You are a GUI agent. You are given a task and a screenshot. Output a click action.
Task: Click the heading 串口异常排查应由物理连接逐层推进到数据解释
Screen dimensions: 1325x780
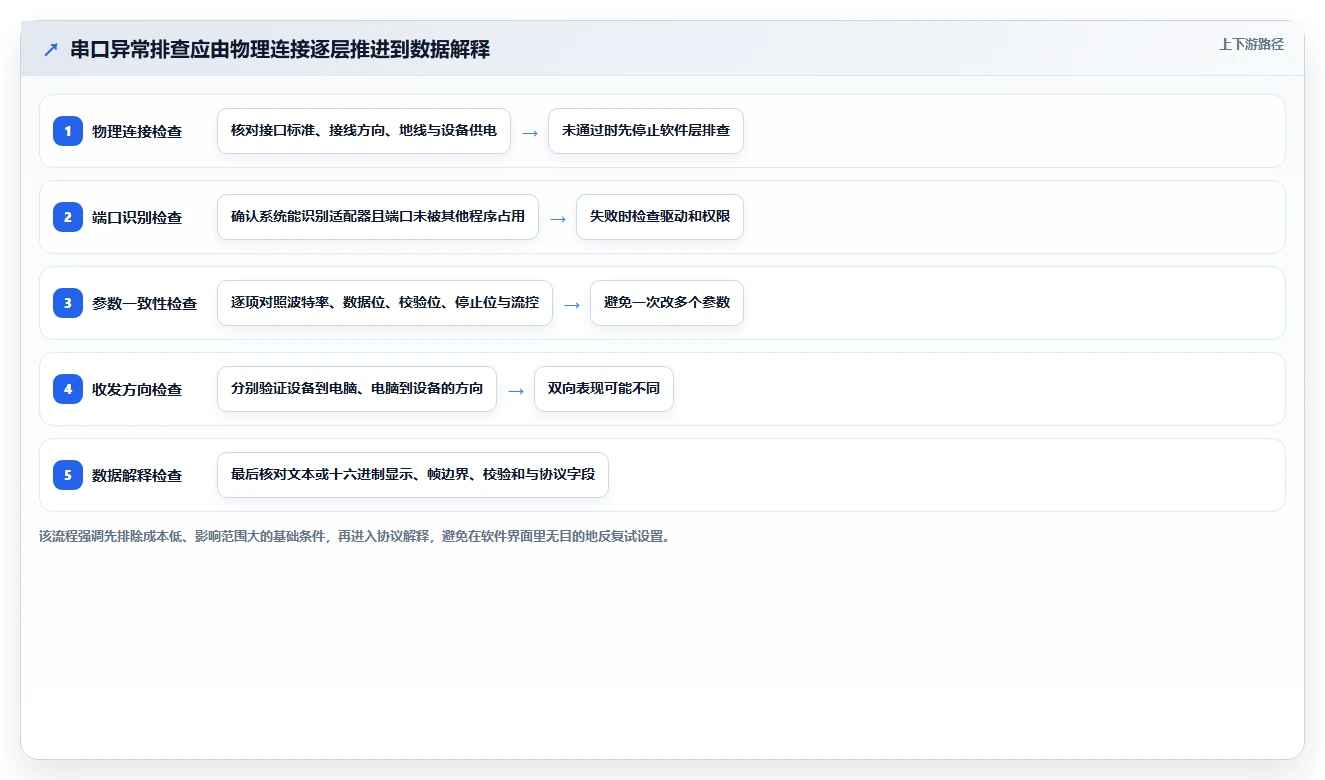[x=280, y=49]
